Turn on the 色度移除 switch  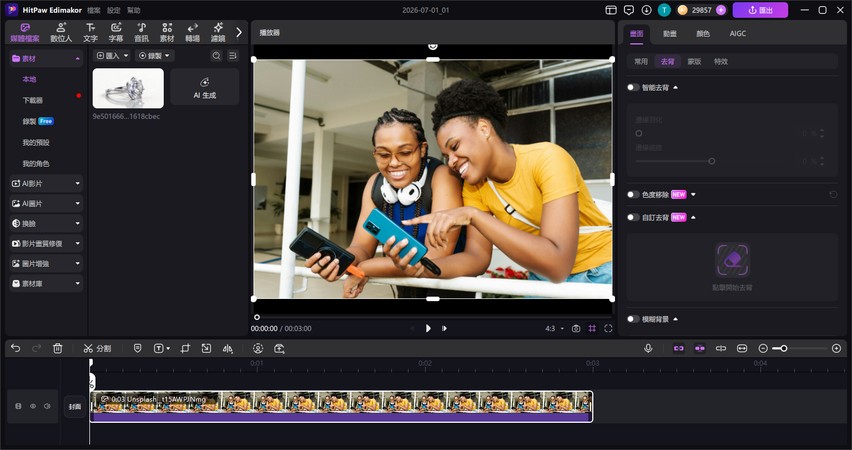pyautogui.click(x=633, y=195)
